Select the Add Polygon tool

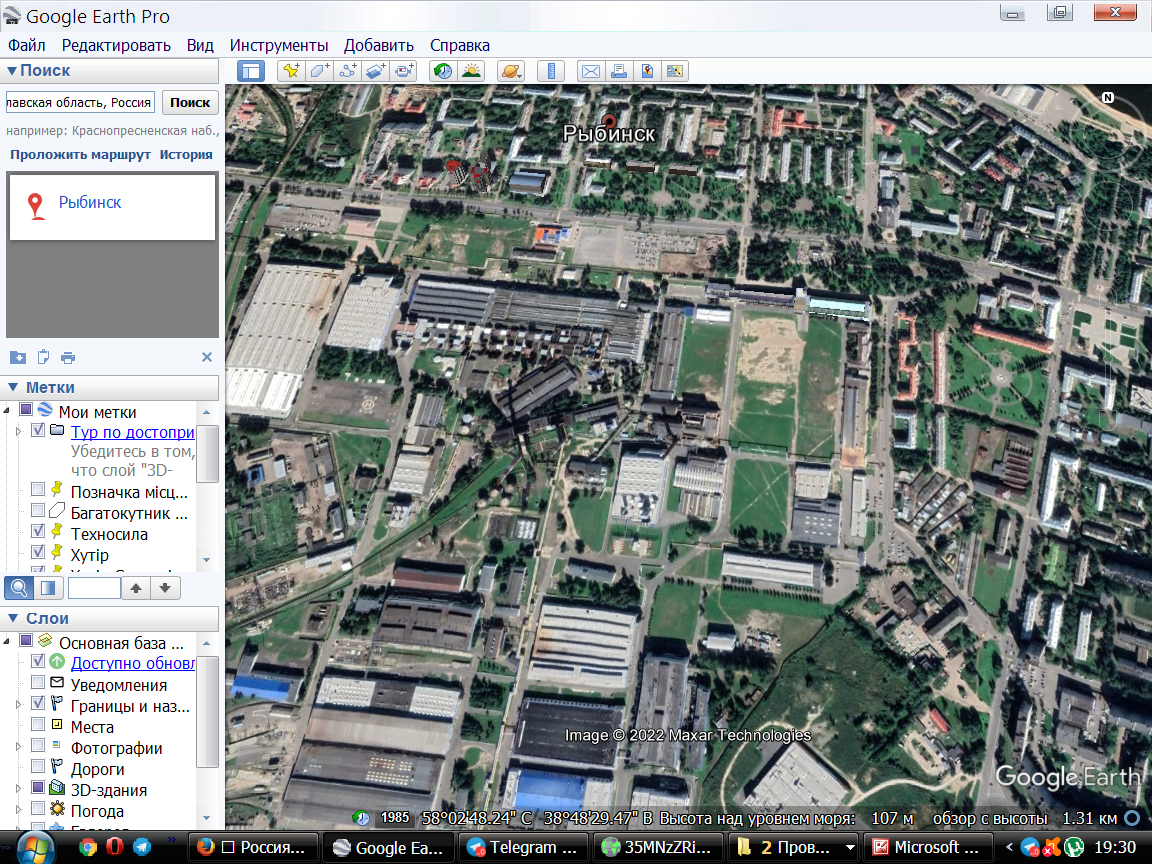320,71
